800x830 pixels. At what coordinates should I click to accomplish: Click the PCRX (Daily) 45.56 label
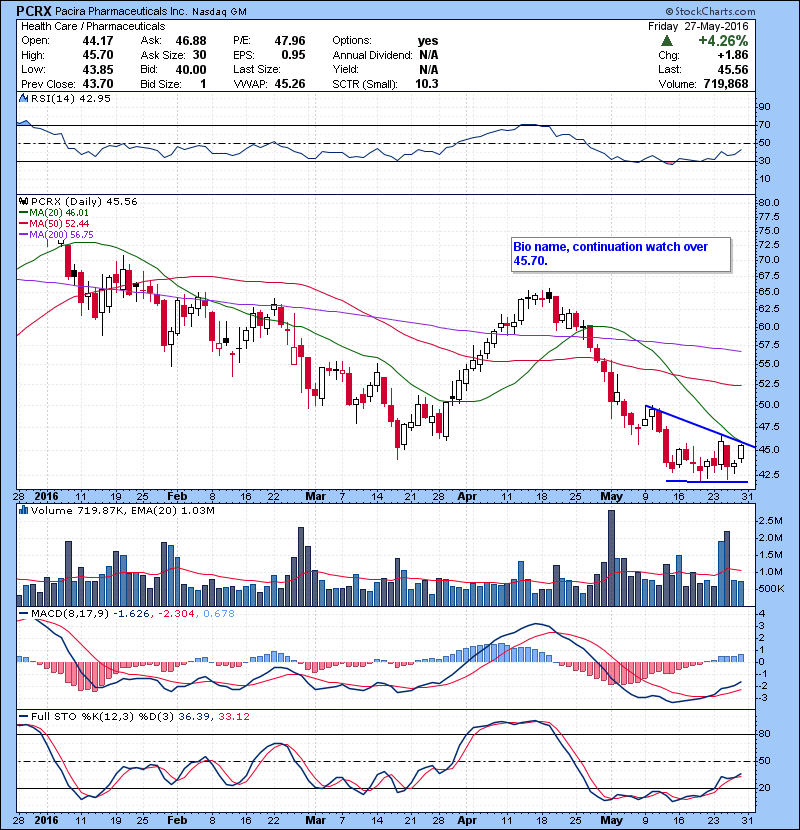click(x=84, y=202)
